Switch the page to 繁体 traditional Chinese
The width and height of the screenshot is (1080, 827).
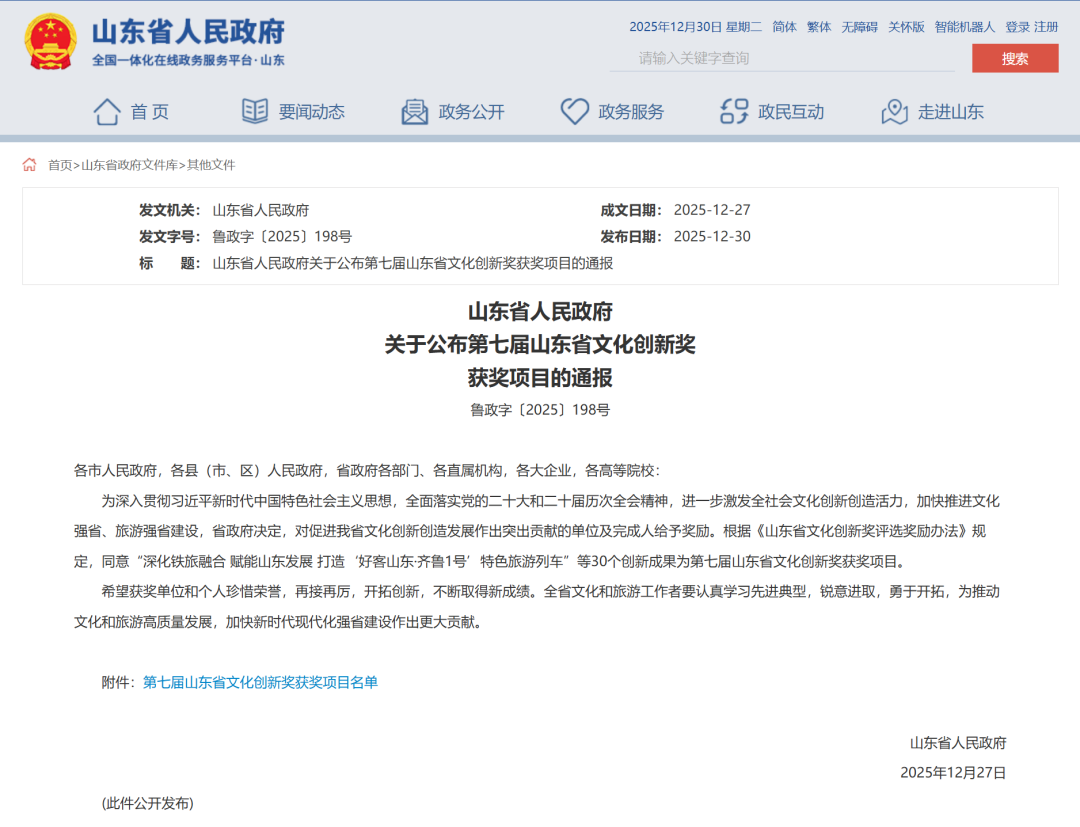[x=818, y=27]
